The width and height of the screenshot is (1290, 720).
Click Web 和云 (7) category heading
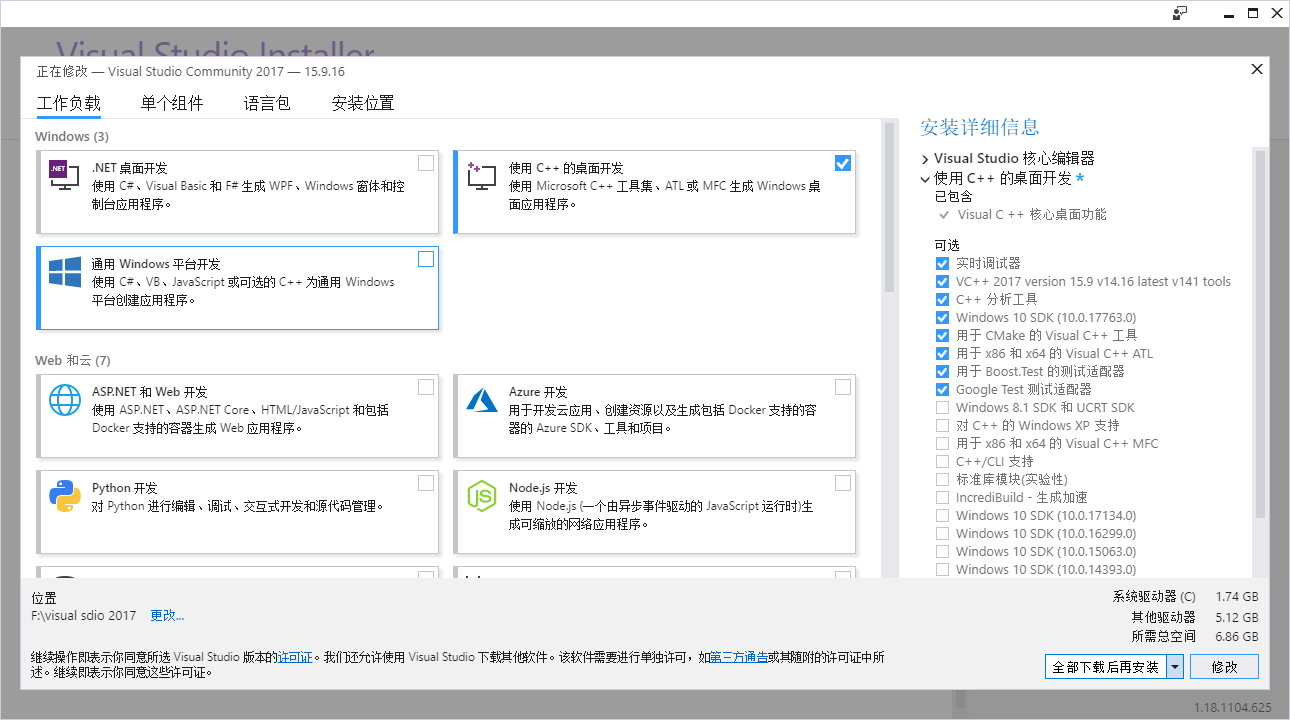pyautogui.click(x=73, y=360)
